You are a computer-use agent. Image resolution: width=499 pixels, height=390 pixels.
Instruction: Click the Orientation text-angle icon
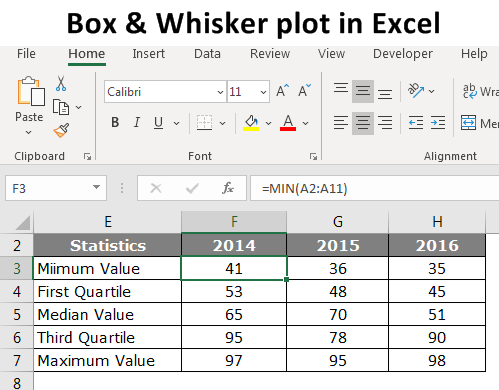416,90
